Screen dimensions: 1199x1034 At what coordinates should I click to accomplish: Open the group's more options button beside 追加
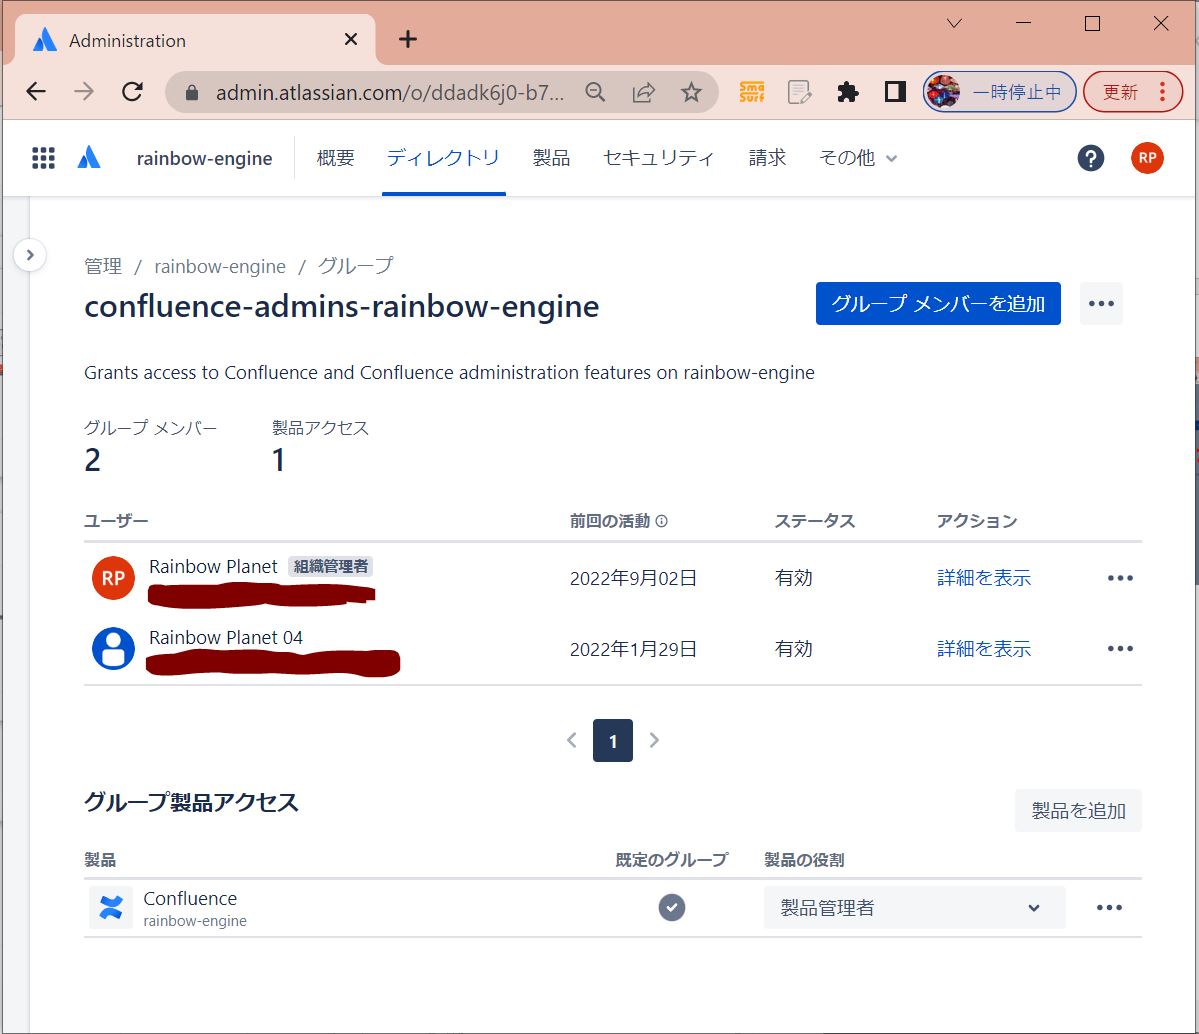(x=1101, y=304)
